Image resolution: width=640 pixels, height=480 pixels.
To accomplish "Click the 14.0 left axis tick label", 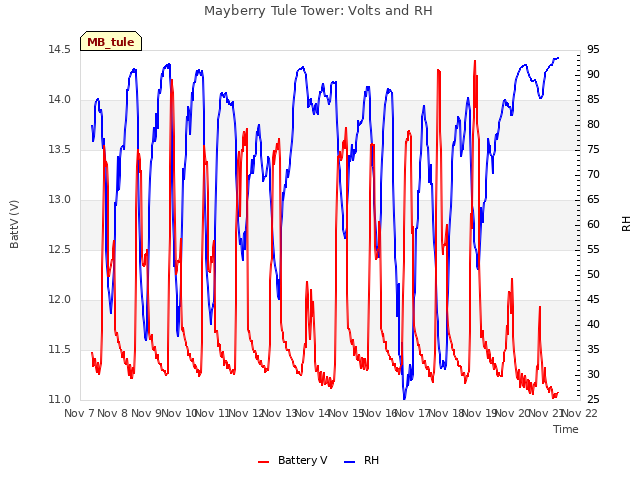I will [60, 99].
